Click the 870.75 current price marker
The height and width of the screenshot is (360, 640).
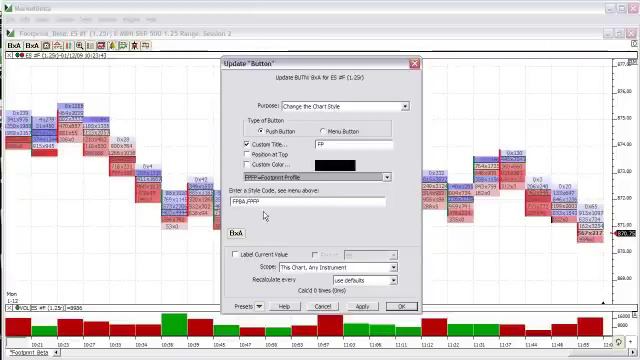click(626, 233)
